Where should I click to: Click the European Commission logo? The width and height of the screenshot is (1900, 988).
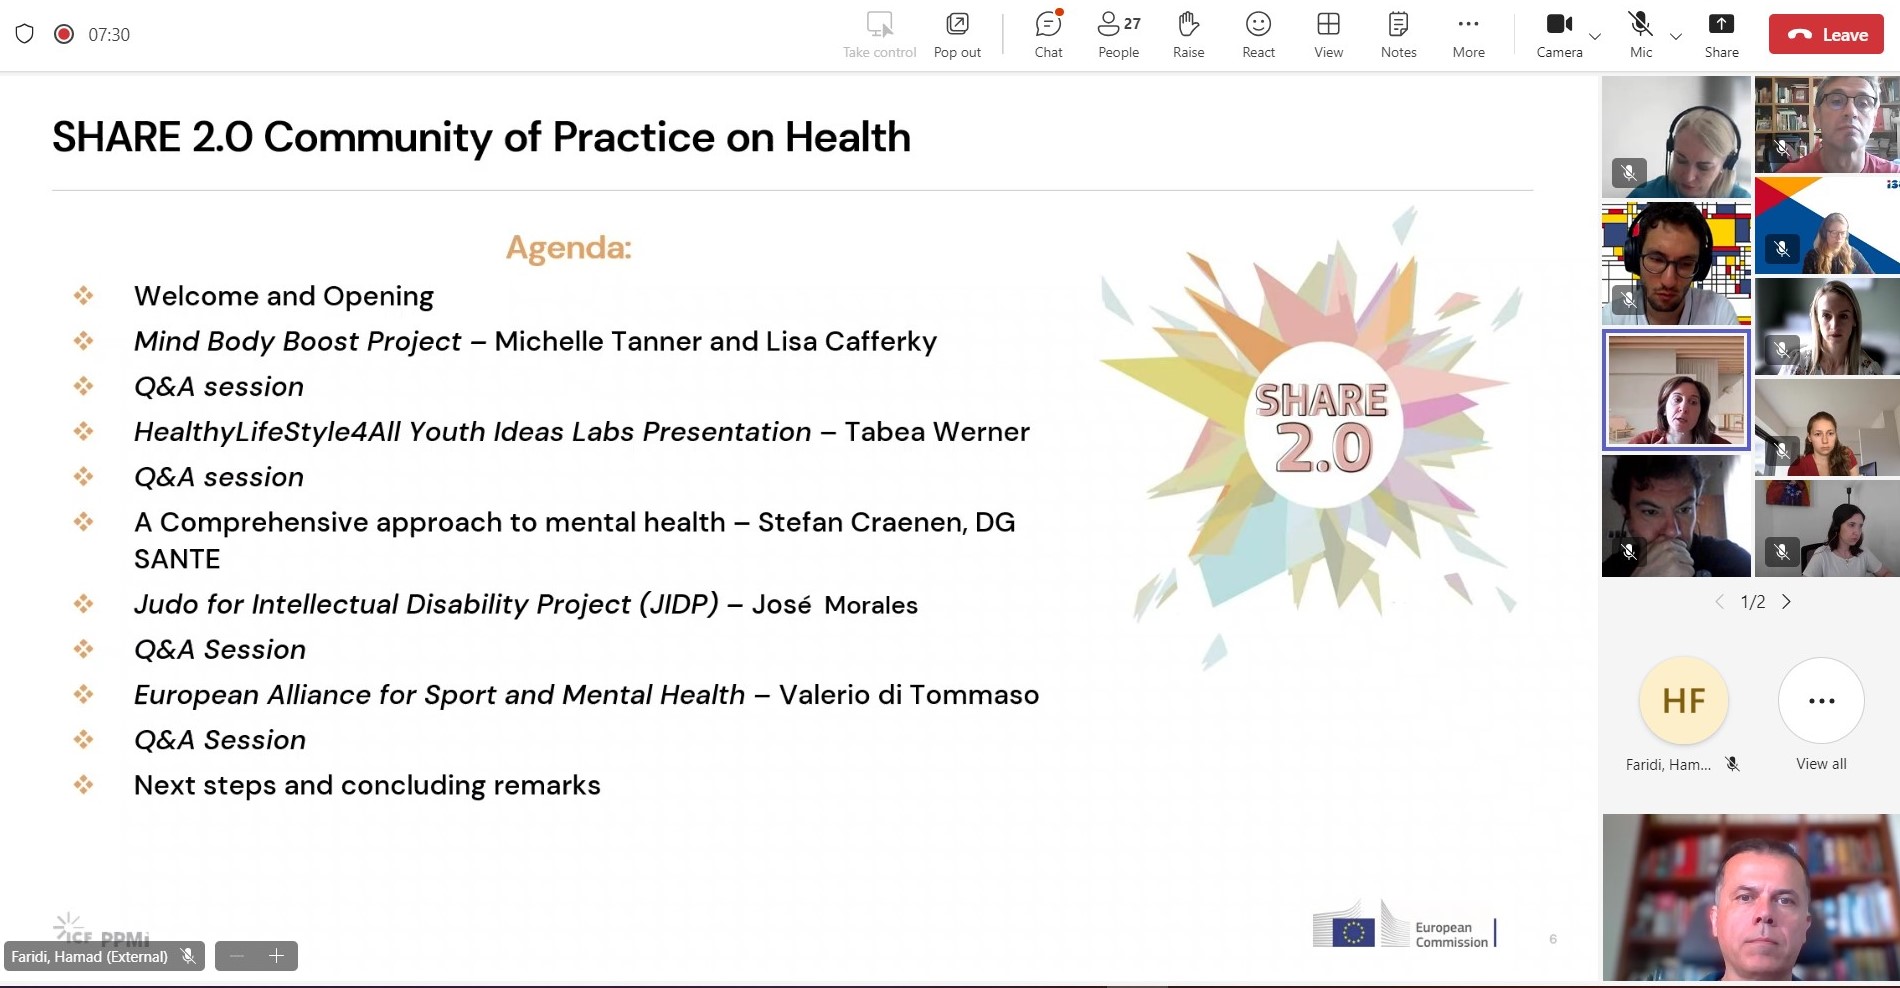1403,925
